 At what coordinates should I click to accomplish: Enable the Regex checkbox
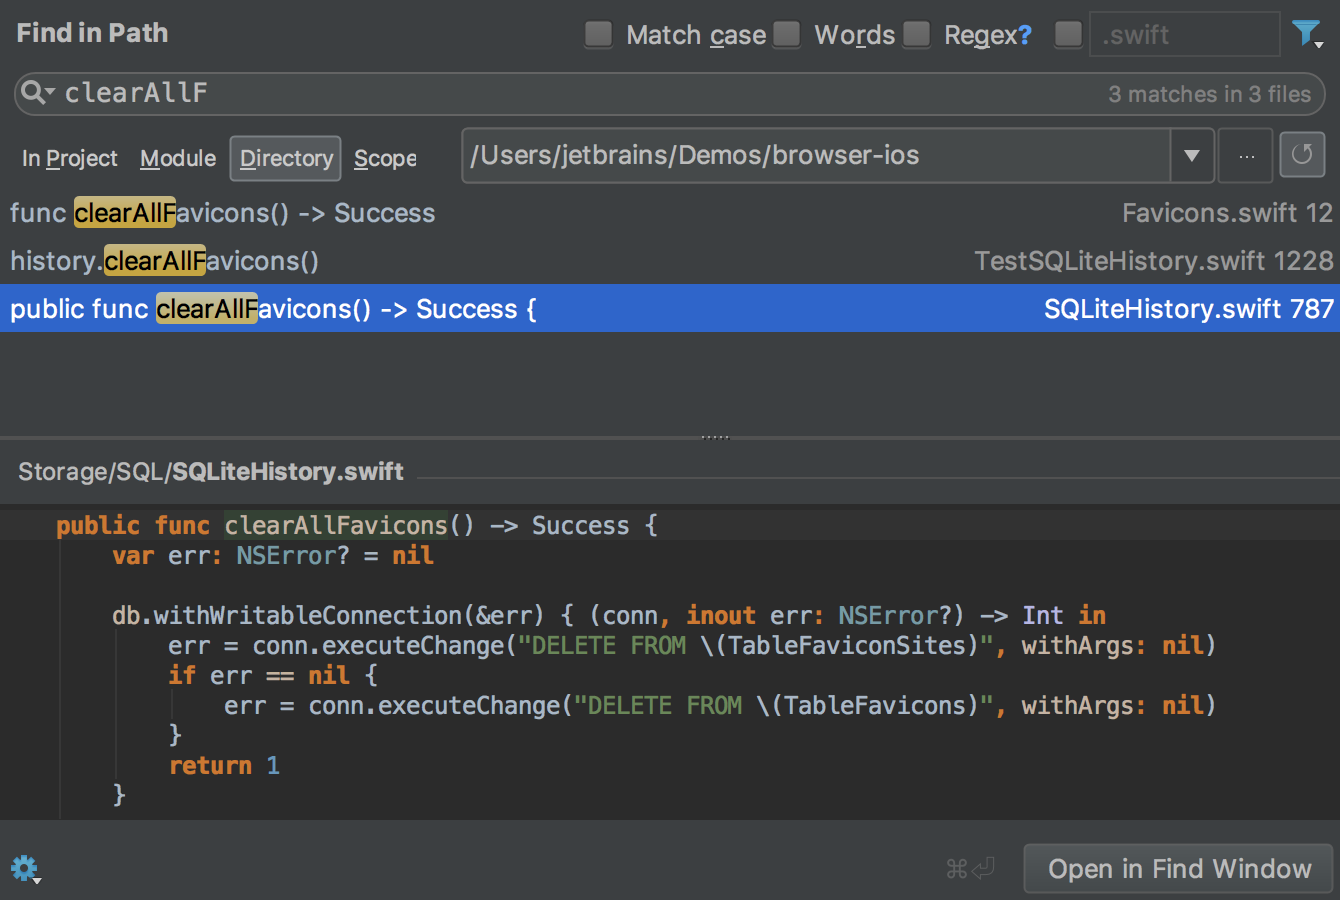coord(916,34)
